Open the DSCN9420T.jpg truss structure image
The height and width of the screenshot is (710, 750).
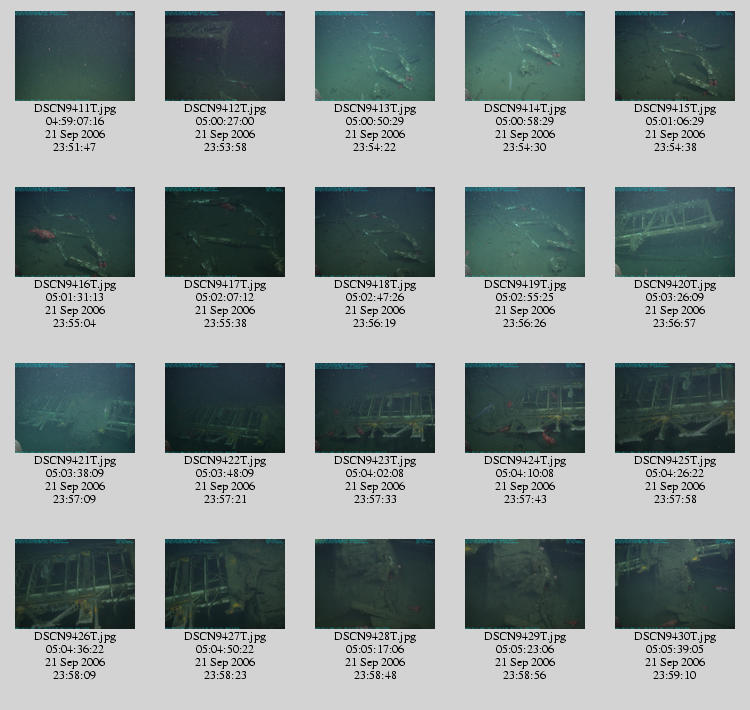tap(675, 232)
